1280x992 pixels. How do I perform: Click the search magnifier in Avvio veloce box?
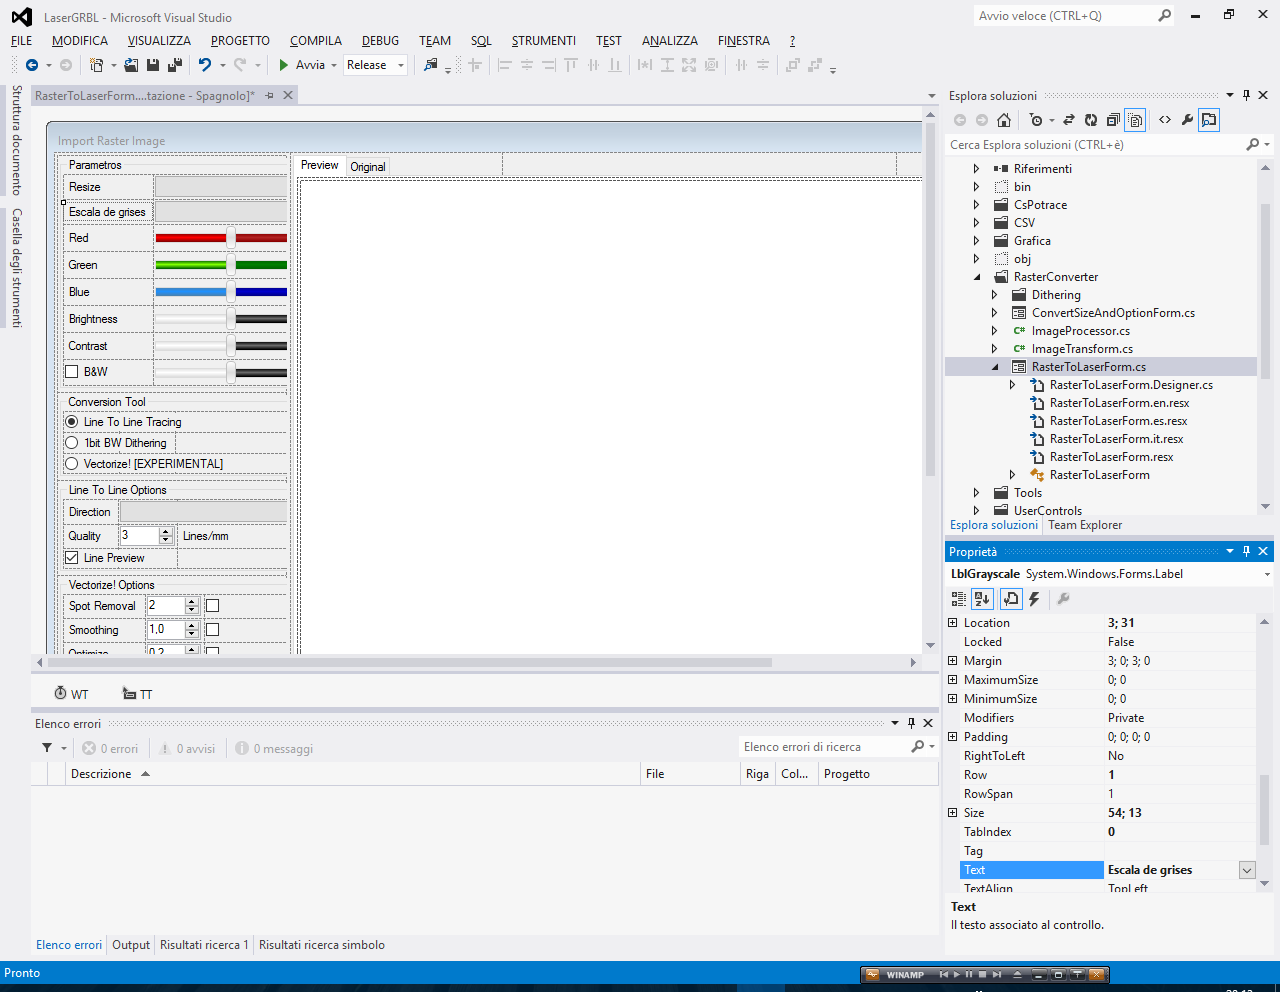(1164, 15)
